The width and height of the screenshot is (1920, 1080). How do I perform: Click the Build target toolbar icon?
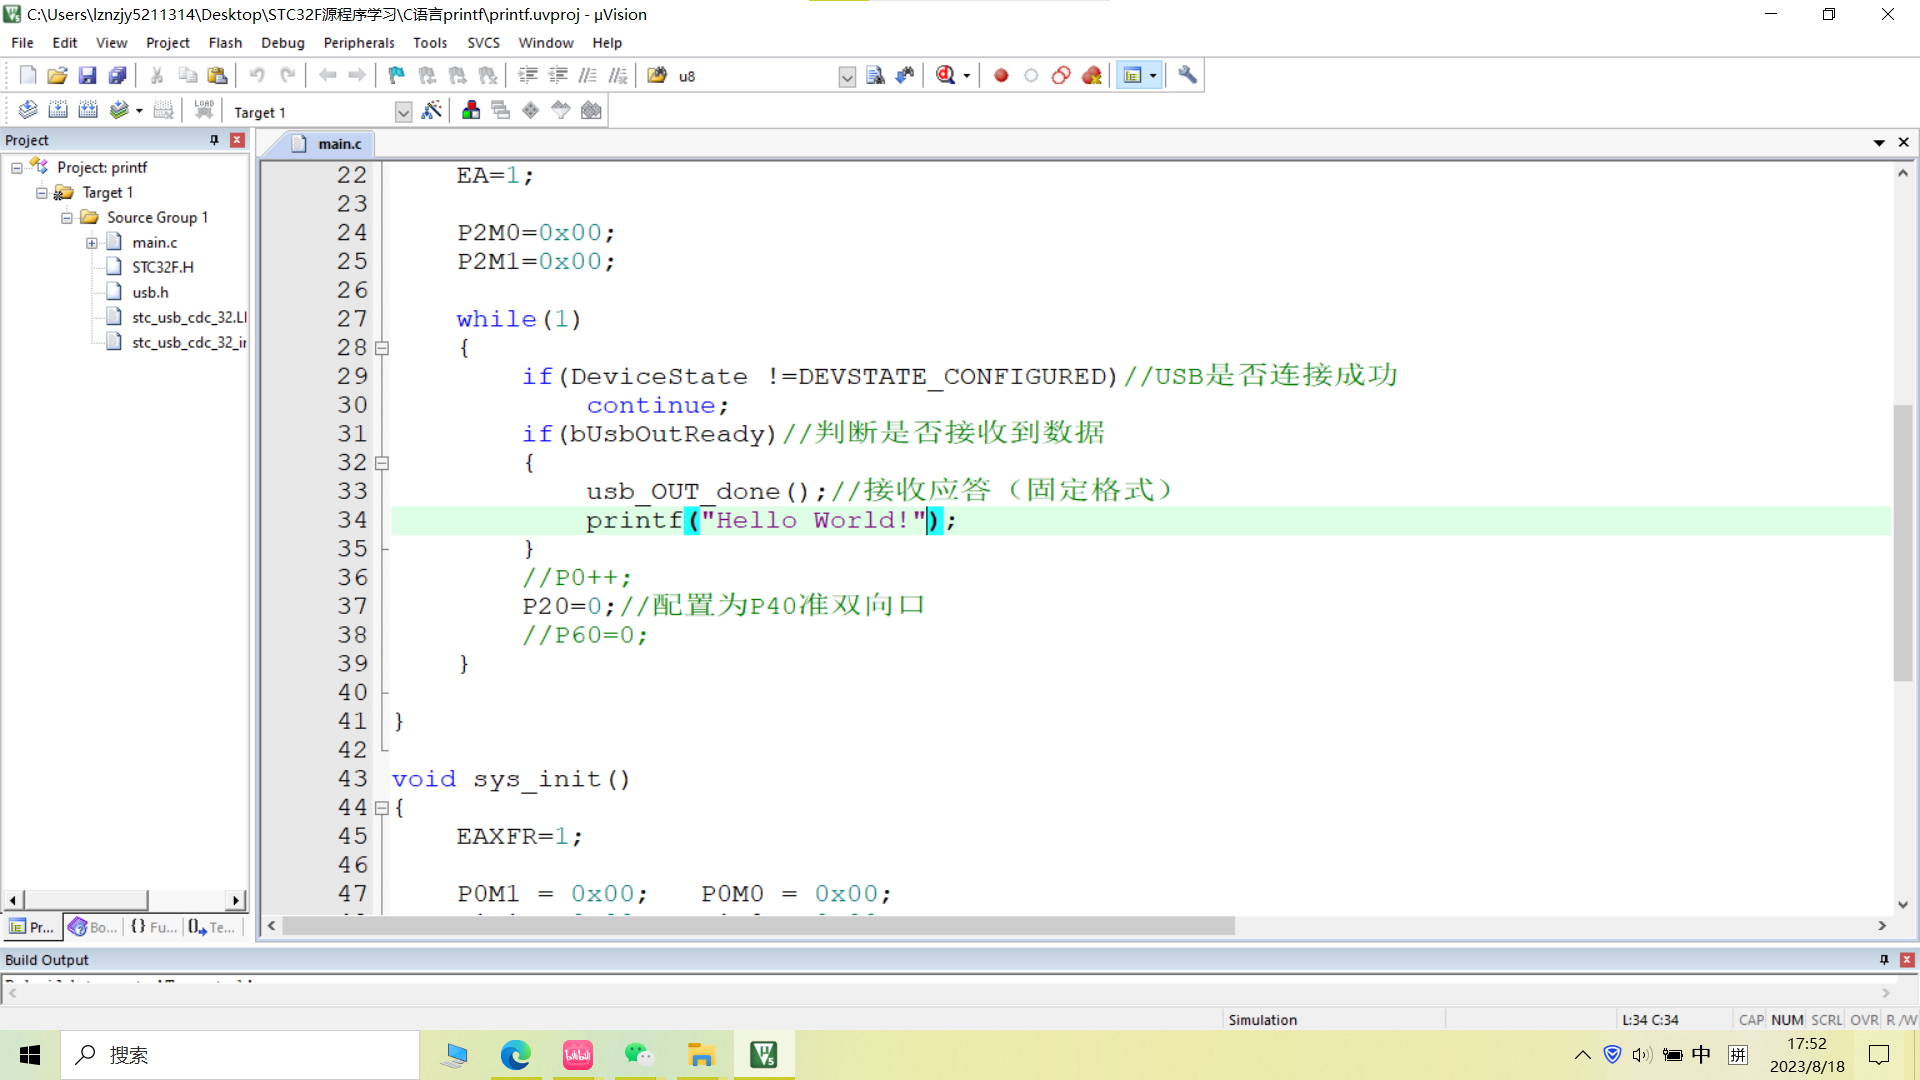pyautogui.click(x=58, y=110)
